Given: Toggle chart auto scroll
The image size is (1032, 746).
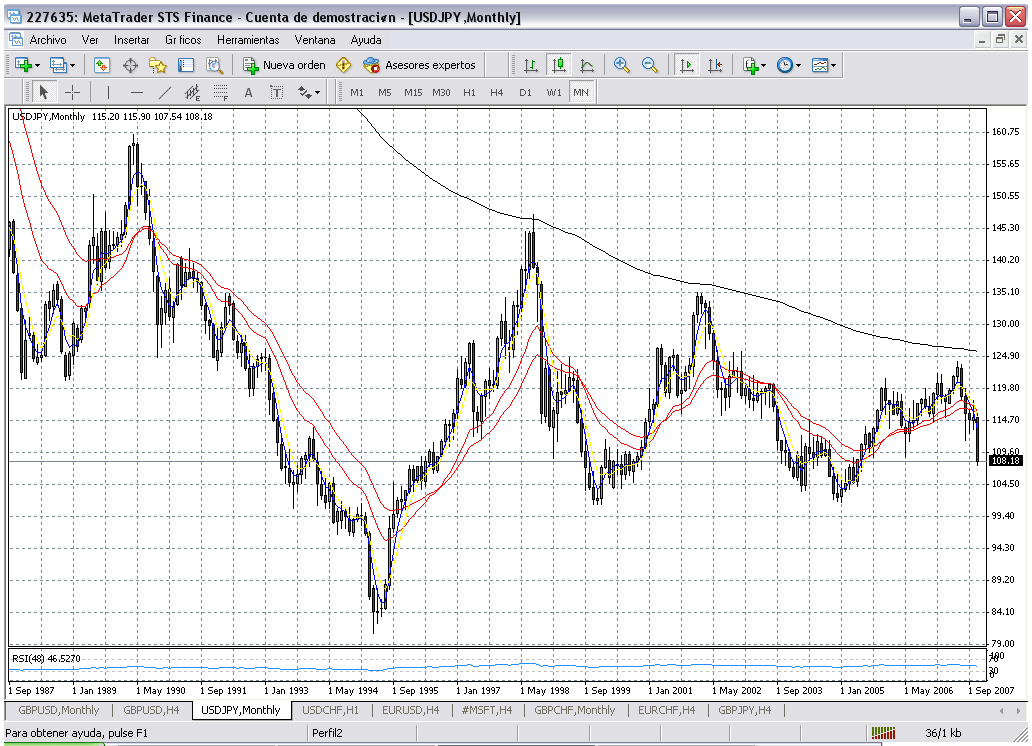Looking at the screenshot, I should click(x=687, y=65).
